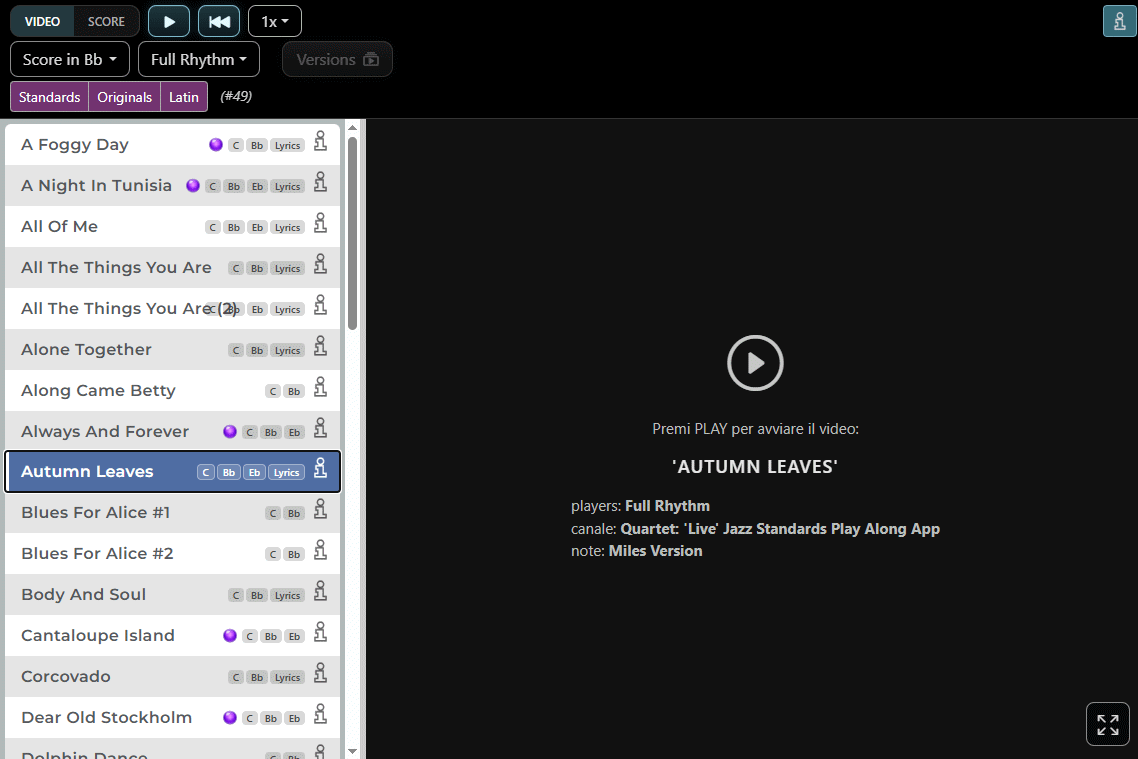The height and width of the screenshot is (759, 1138).
Task: Click the rewind to start button
Action: 218,21
